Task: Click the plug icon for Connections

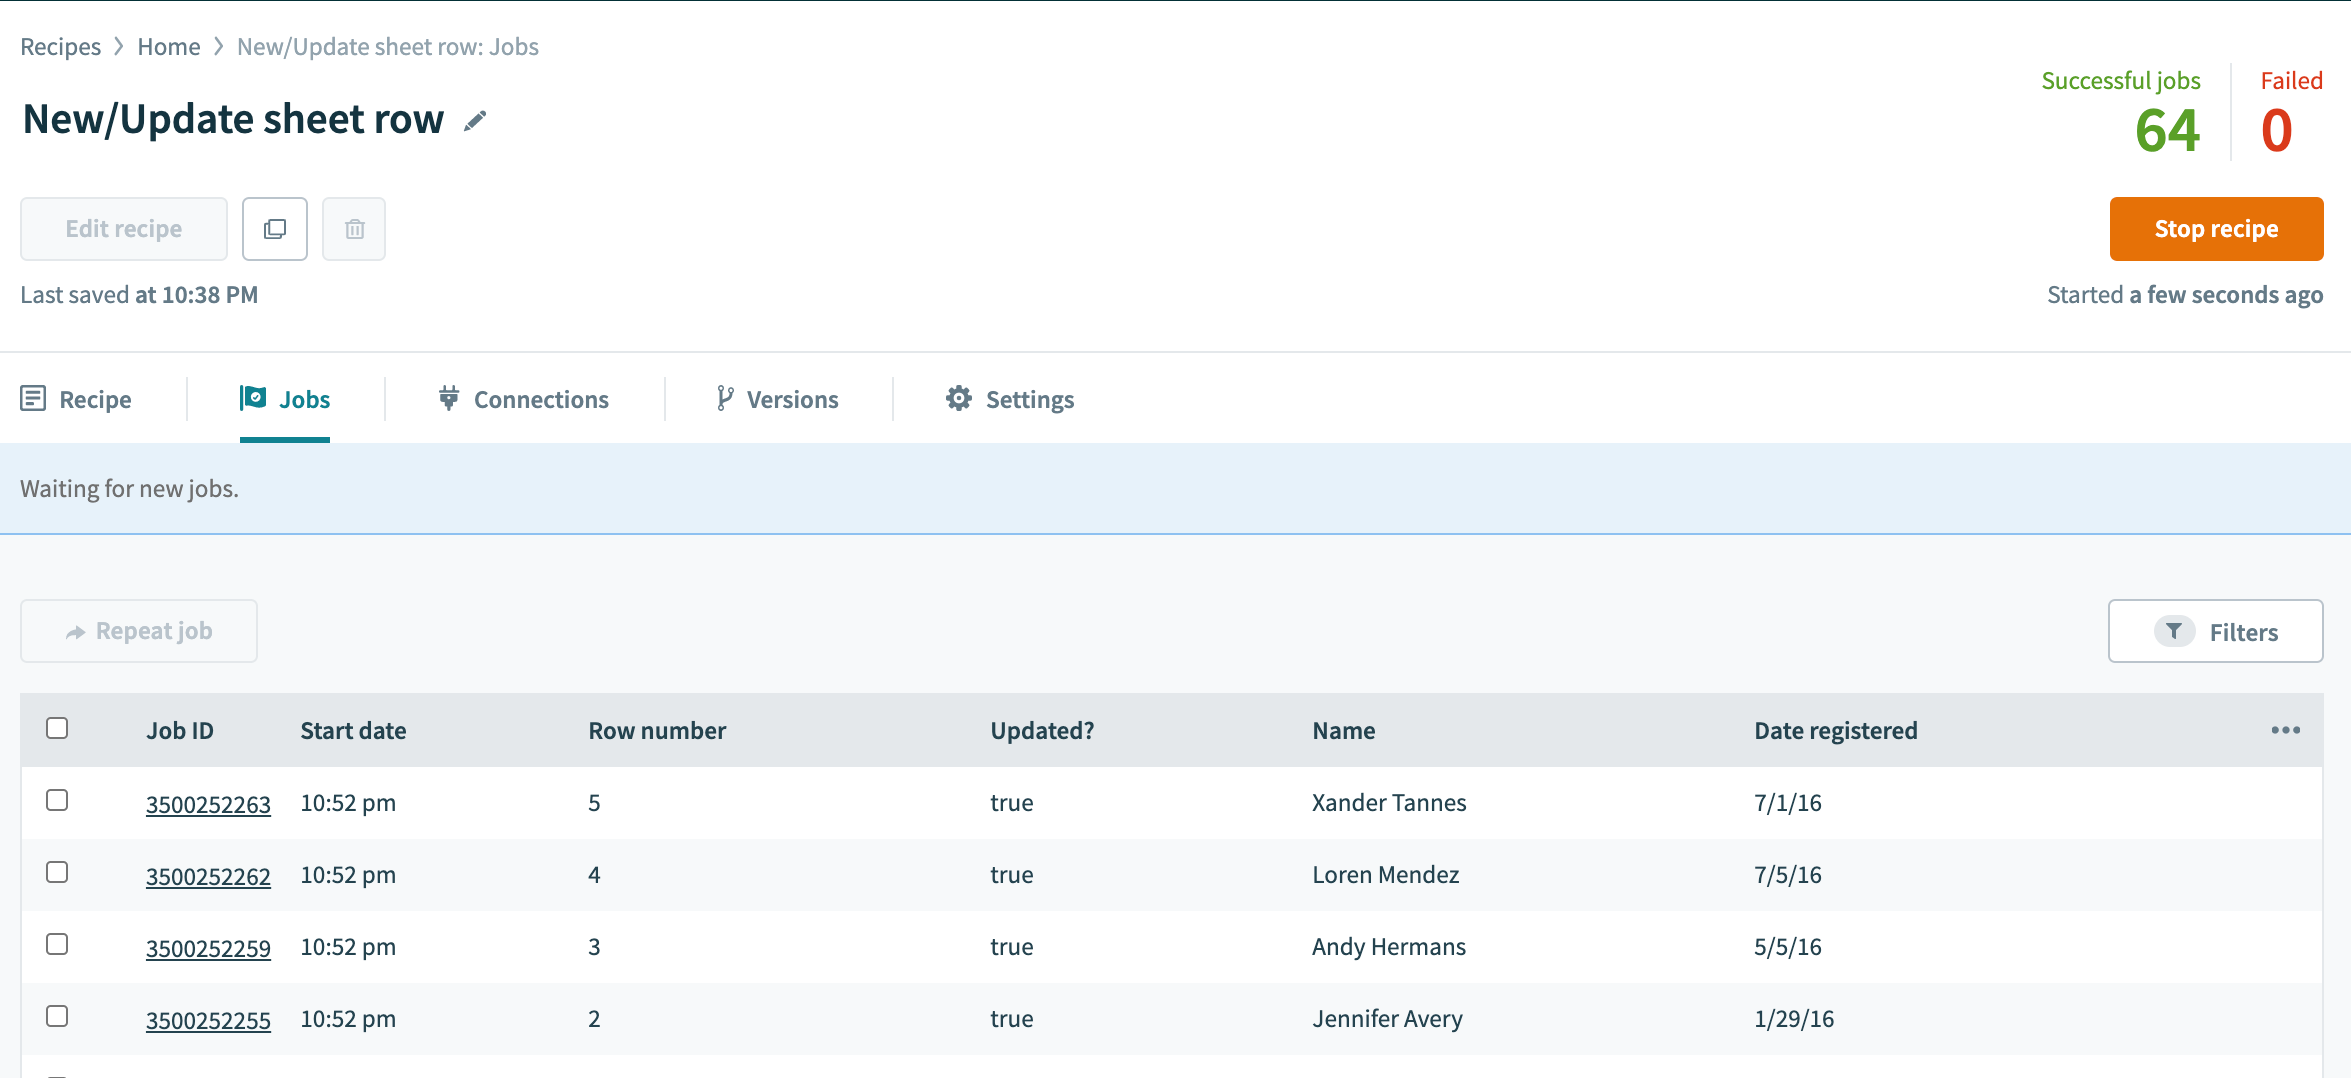Action: pos(449,398)
